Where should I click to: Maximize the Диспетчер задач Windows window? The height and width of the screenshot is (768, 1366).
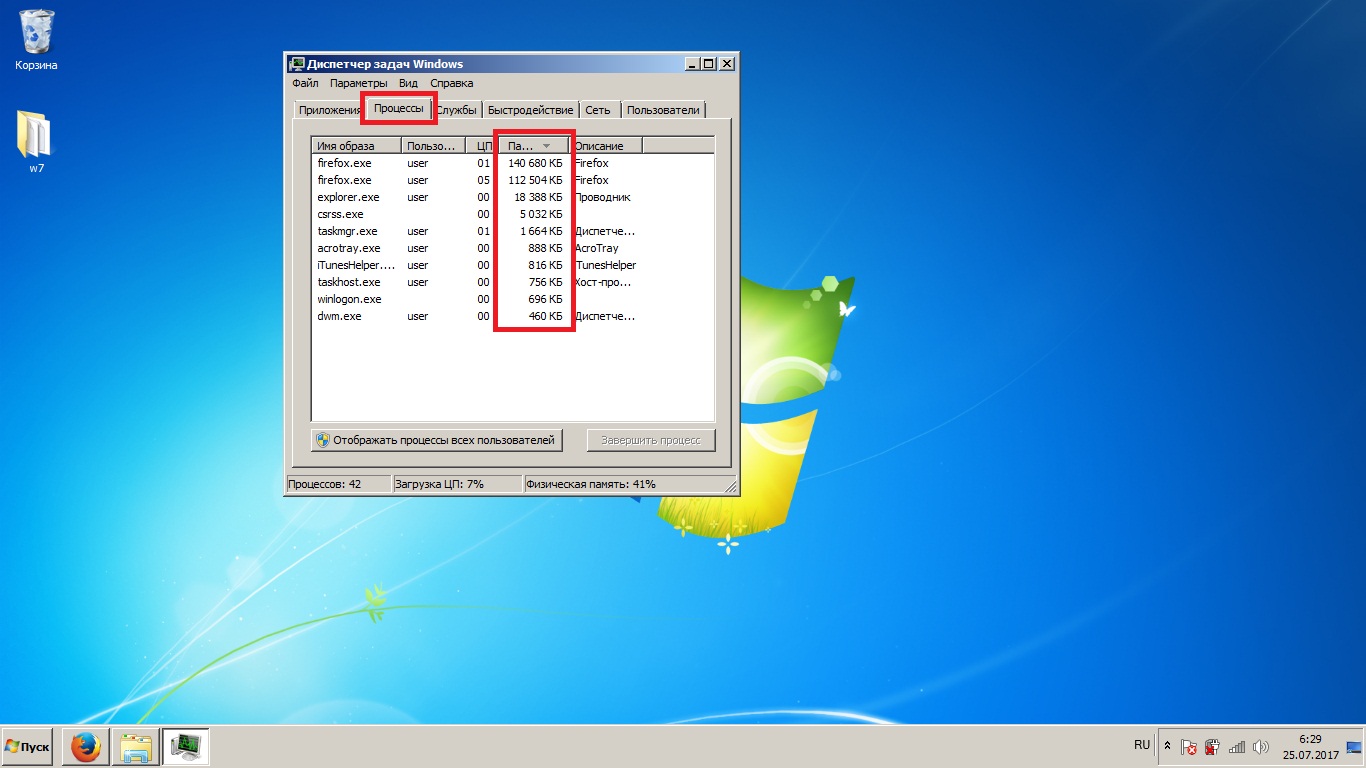pyautogui.click(x=709, y=64)
